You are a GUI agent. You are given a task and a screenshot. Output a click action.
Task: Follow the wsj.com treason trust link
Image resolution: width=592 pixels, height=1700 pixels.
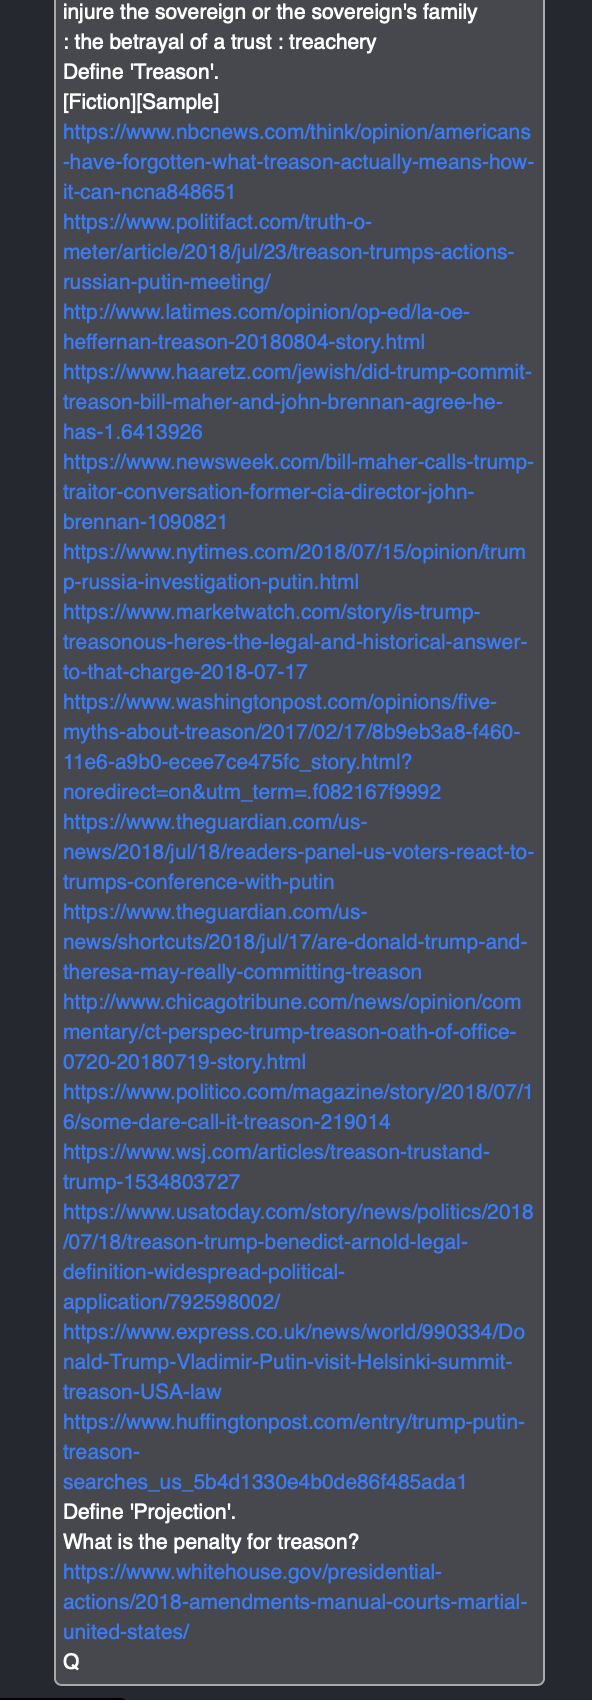point(276,1167)
